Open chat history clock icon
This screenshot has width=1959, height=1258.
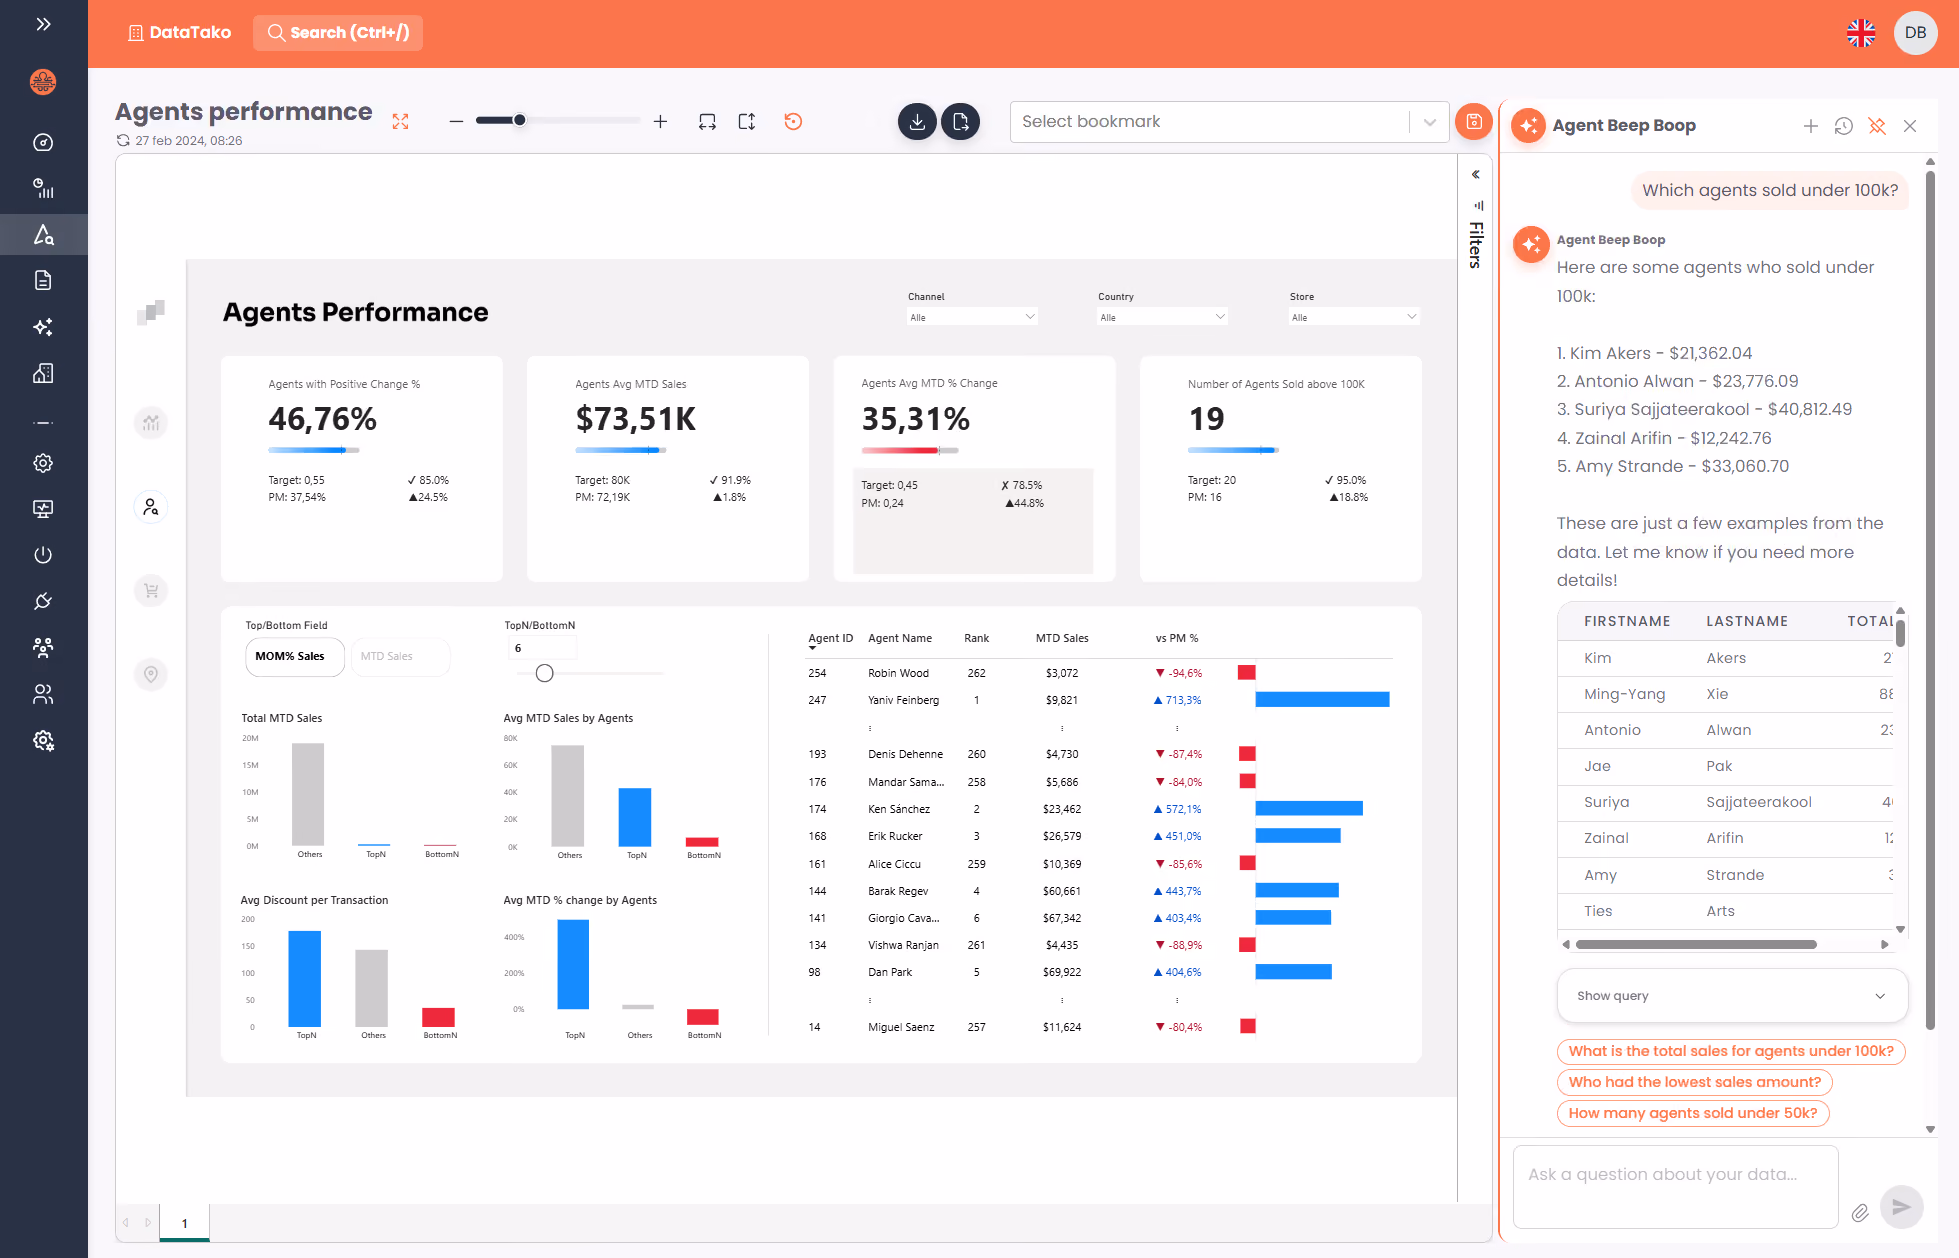click(1844, 126)
